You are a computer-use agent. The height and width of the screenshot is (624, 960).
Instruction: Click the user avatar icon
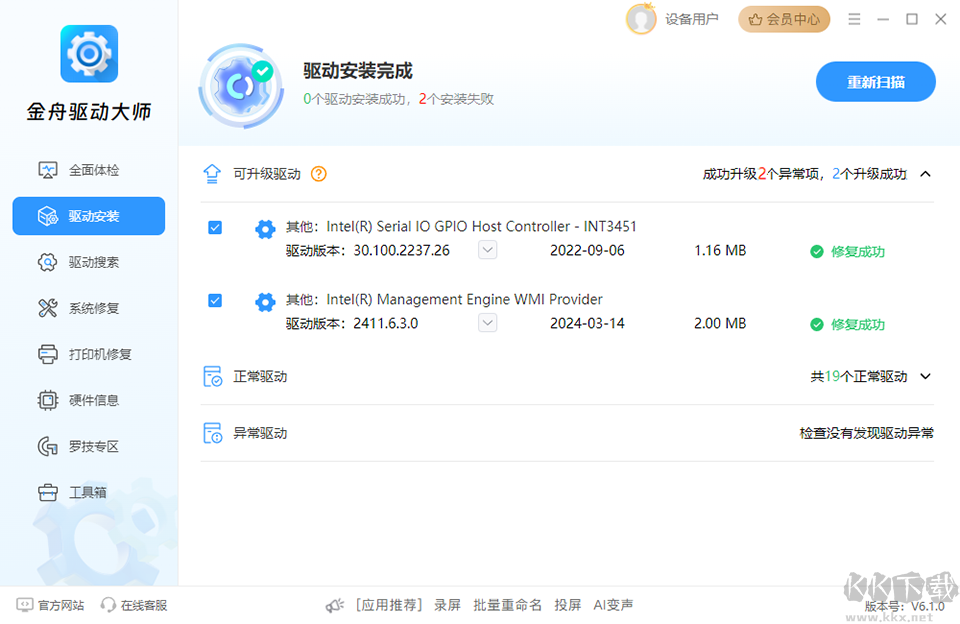[x=640, y=19]
